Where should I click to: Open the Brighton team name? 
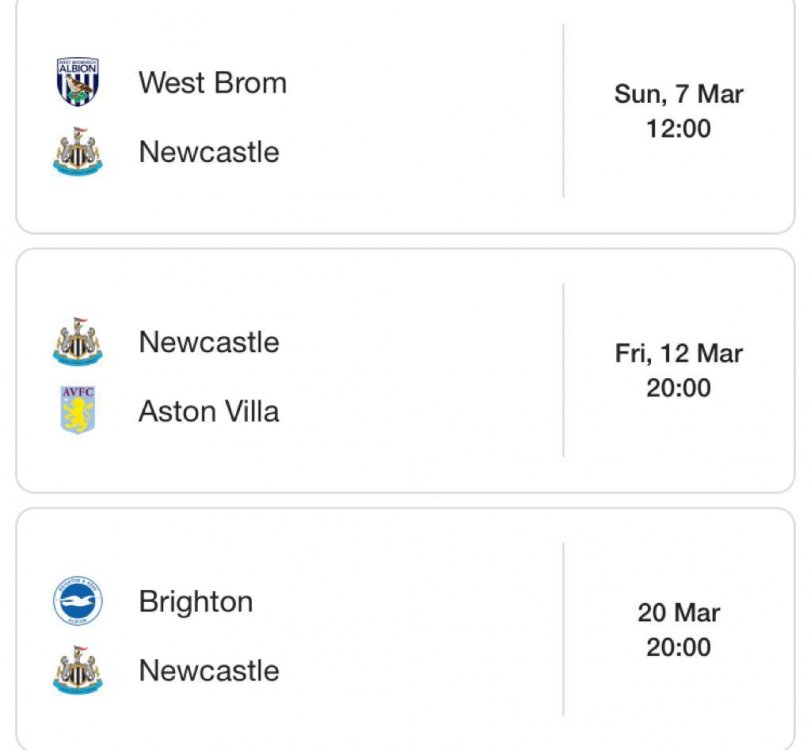click(x=196, y=602)
